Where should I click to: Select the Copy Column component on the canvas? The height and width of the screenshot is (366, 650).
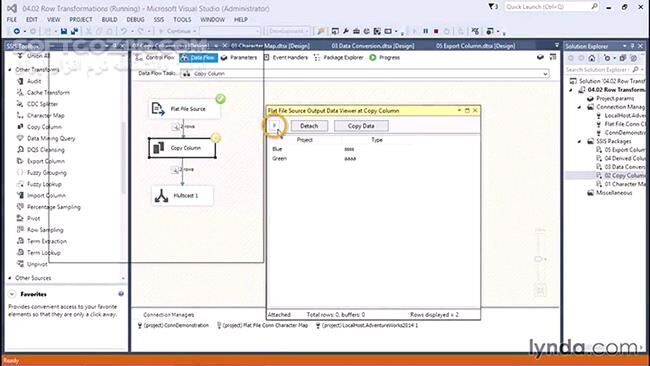182,148
